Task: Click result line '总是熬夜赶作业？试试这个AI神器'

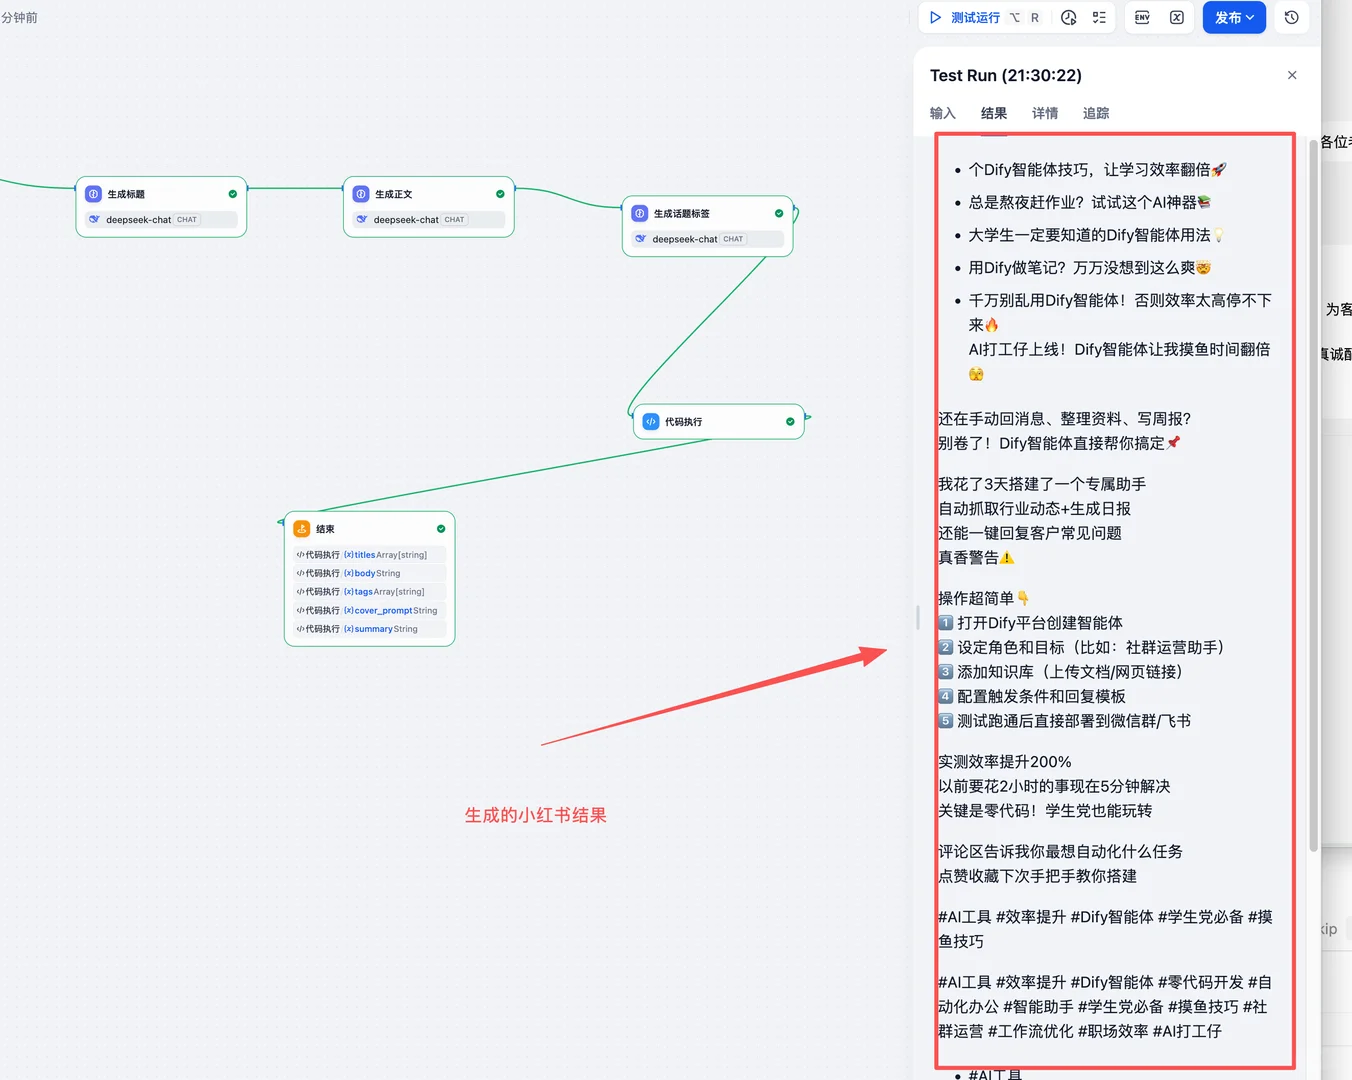Action: tap(1090, 202)
